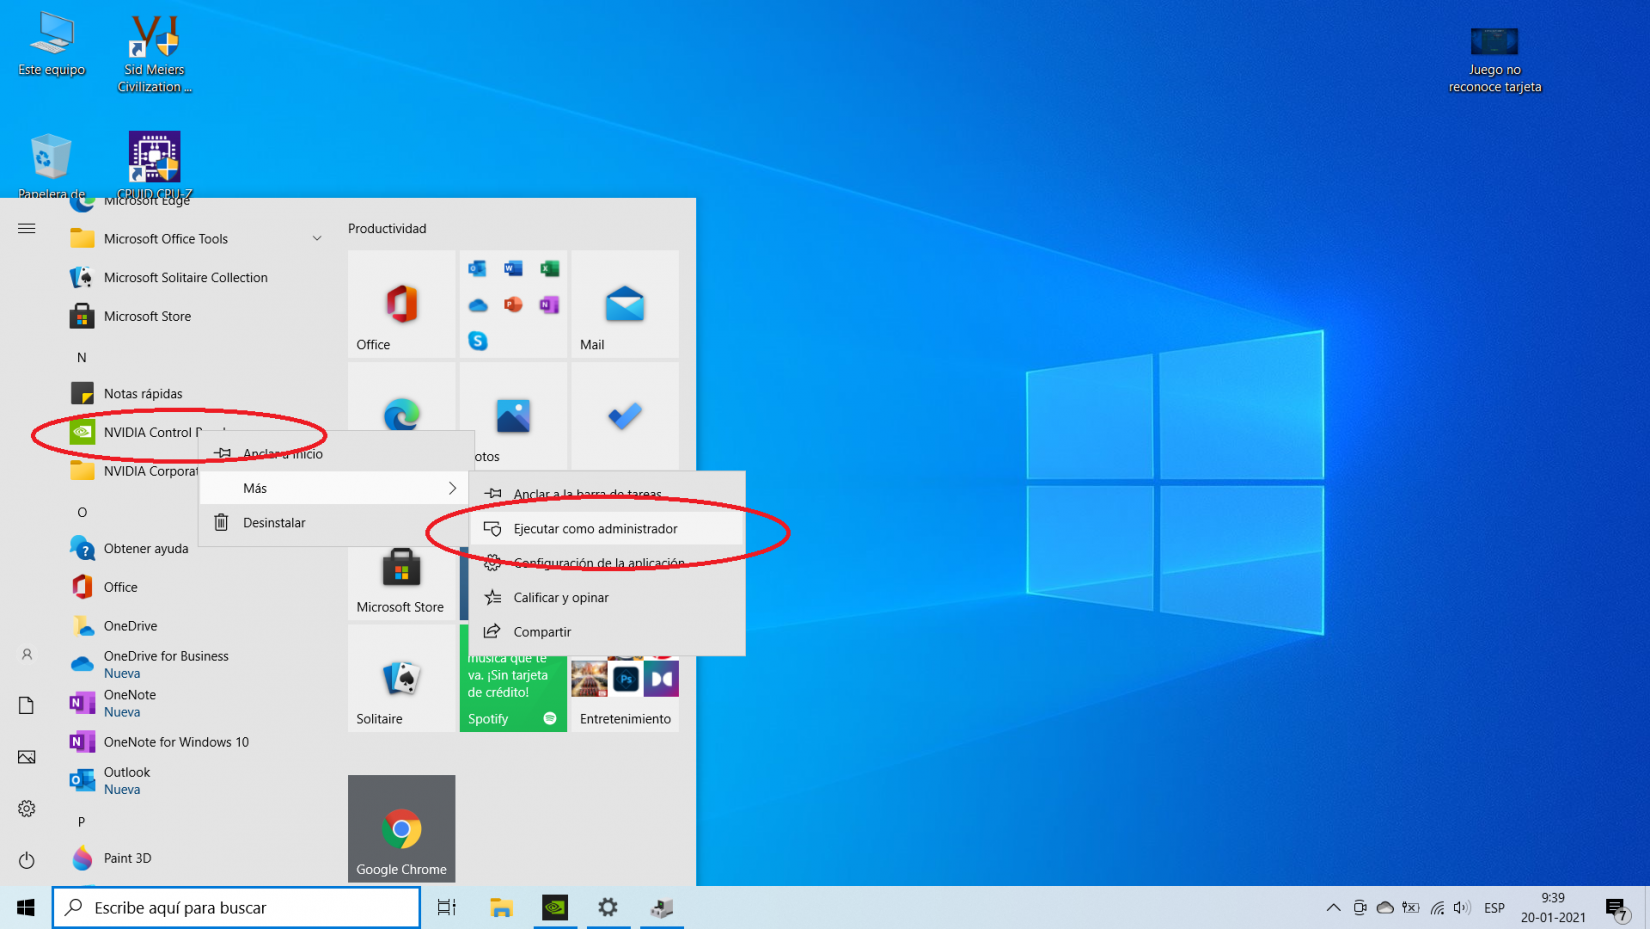Image resolution: width=1650 pixels, height=929 pixels.
Task: Open the notification center icon
Action: point(1616,909)
